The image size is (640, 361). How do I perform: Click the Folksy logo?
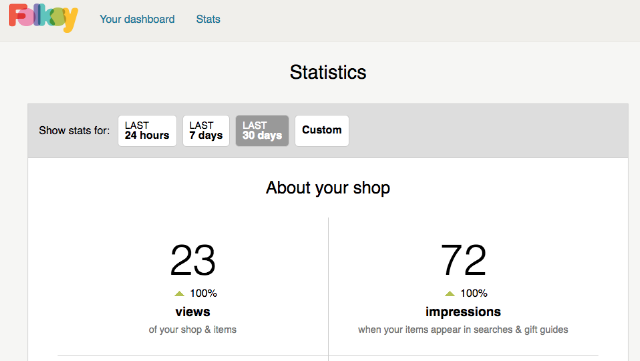pos(43,18)
